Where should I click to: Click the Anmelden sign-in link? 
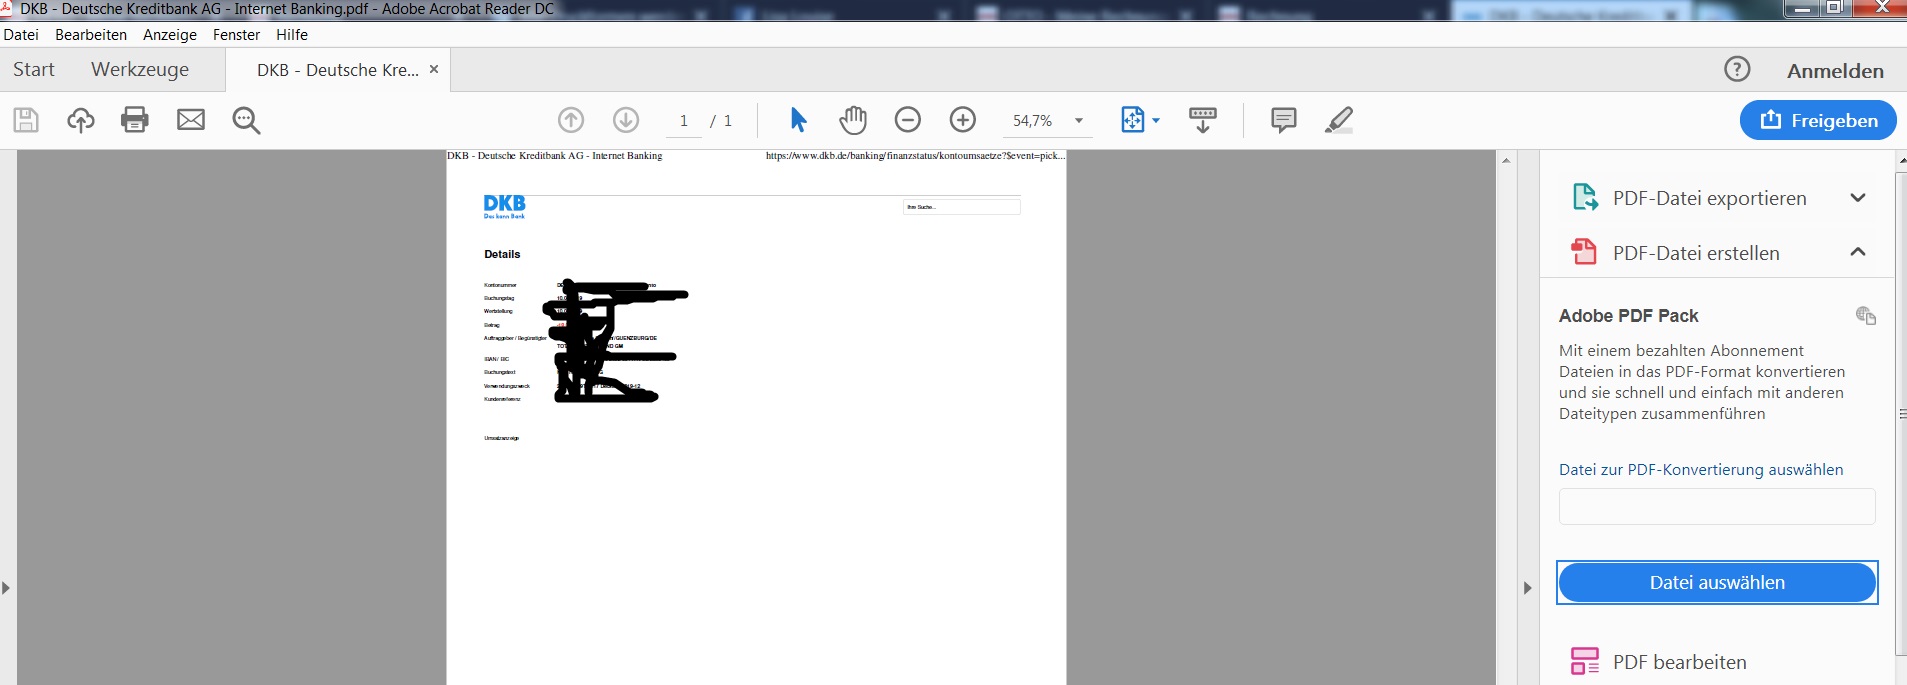click(1835, 71)
